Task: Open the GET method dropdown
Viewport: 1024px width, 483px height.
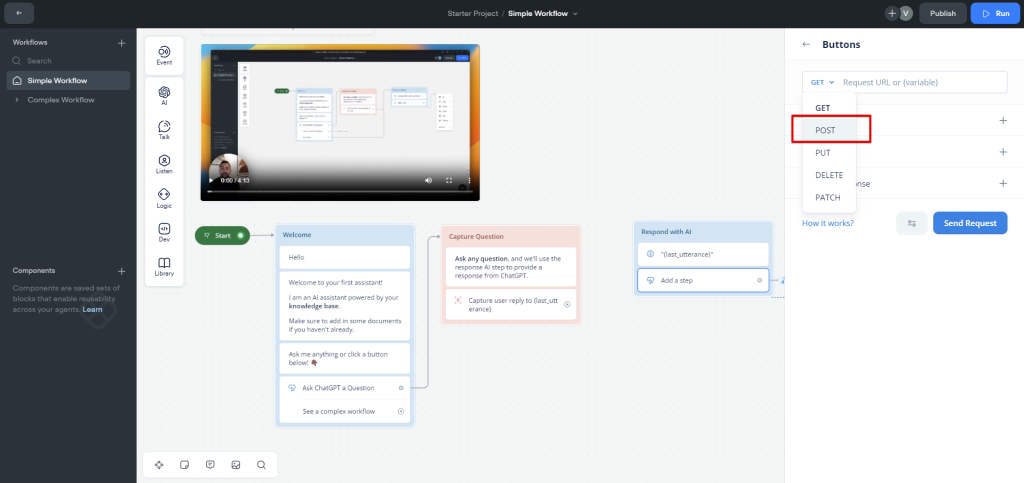Action: coord(820,82)
